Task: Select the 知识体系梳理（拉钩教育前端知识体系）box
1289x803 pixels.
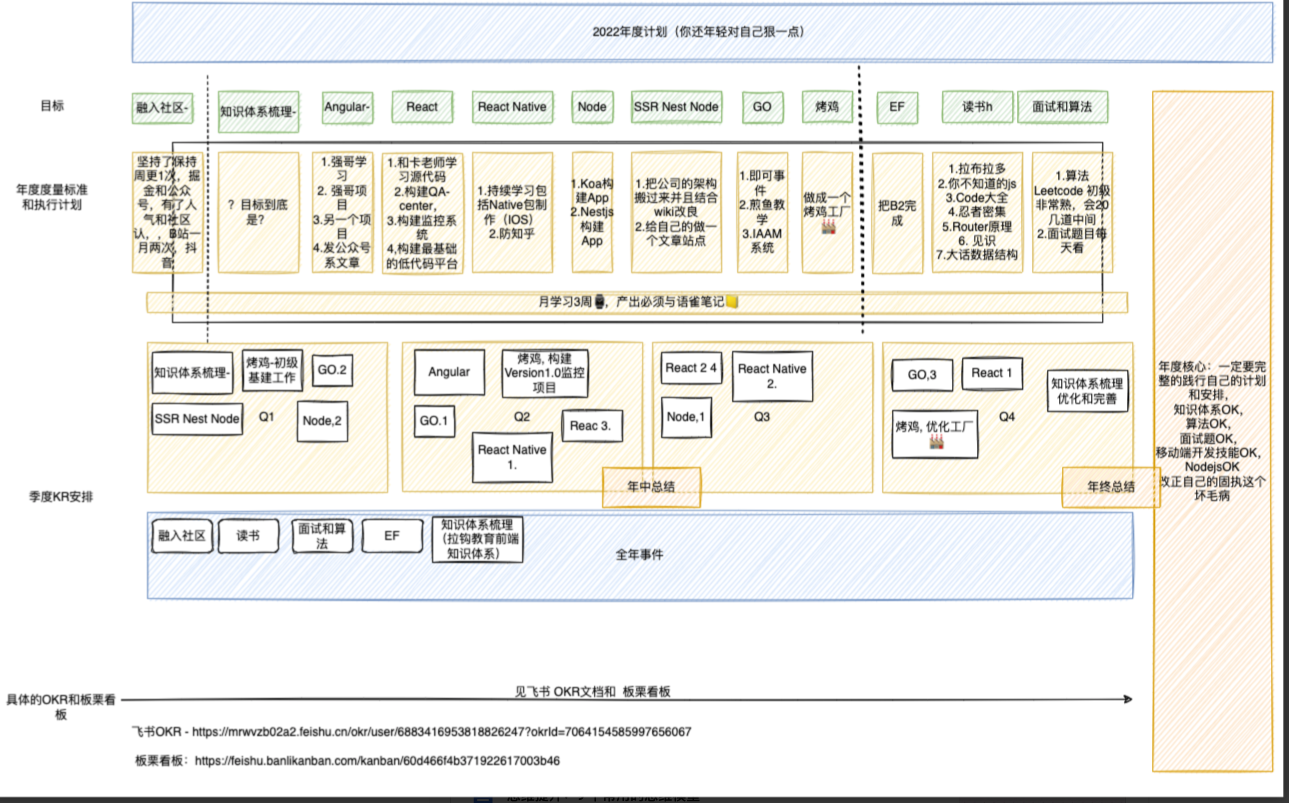Action: click(x=478, y=538)
